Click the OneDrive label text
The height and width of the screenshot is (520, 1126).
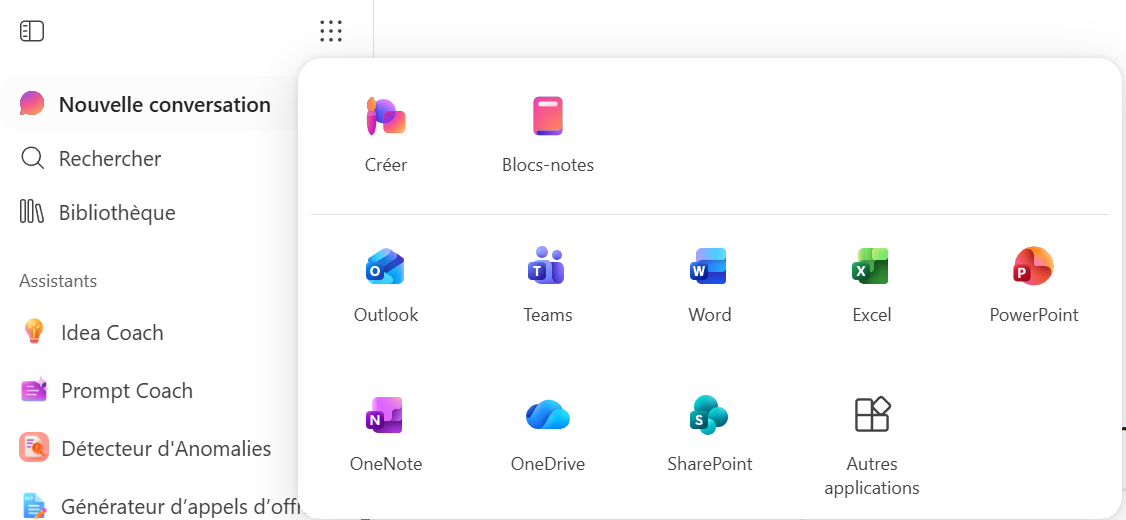click(548, 464)
